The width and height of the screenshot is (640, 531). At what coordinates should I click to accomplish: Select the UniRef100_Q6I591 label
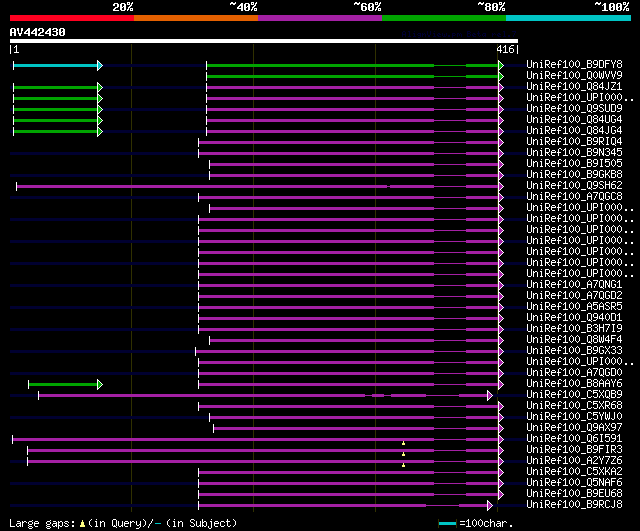(x=574, y=438)
